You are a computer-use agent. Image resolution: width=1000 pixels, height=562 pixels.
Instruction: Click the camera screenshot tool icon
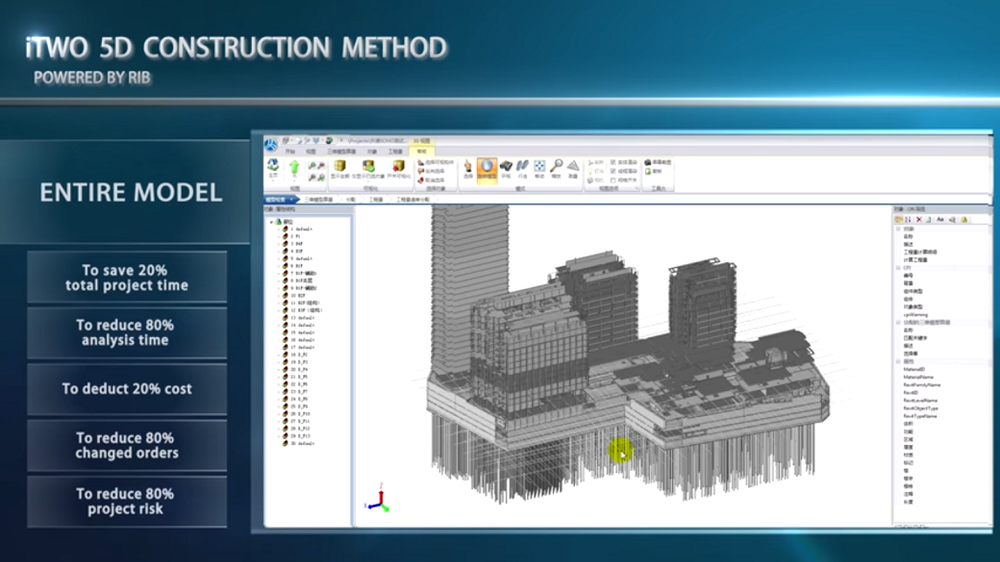[x=647, y=162]
